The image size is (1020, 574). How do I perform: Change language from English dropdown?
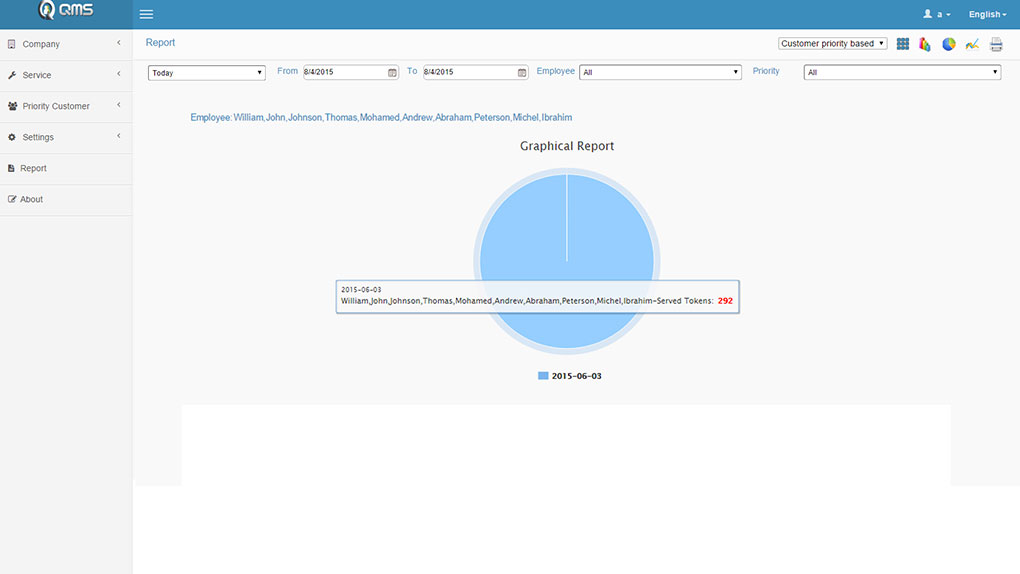[x=987, y=15]
